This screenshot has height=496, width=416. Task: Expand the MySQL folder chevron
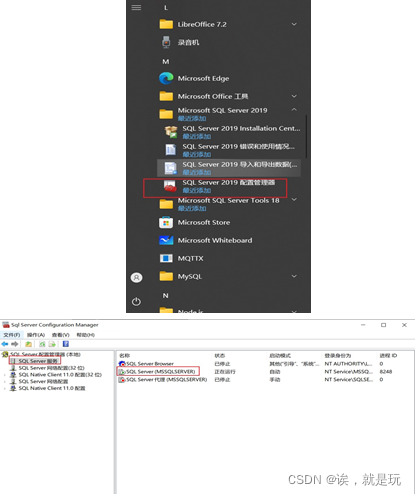coord(294,276)
